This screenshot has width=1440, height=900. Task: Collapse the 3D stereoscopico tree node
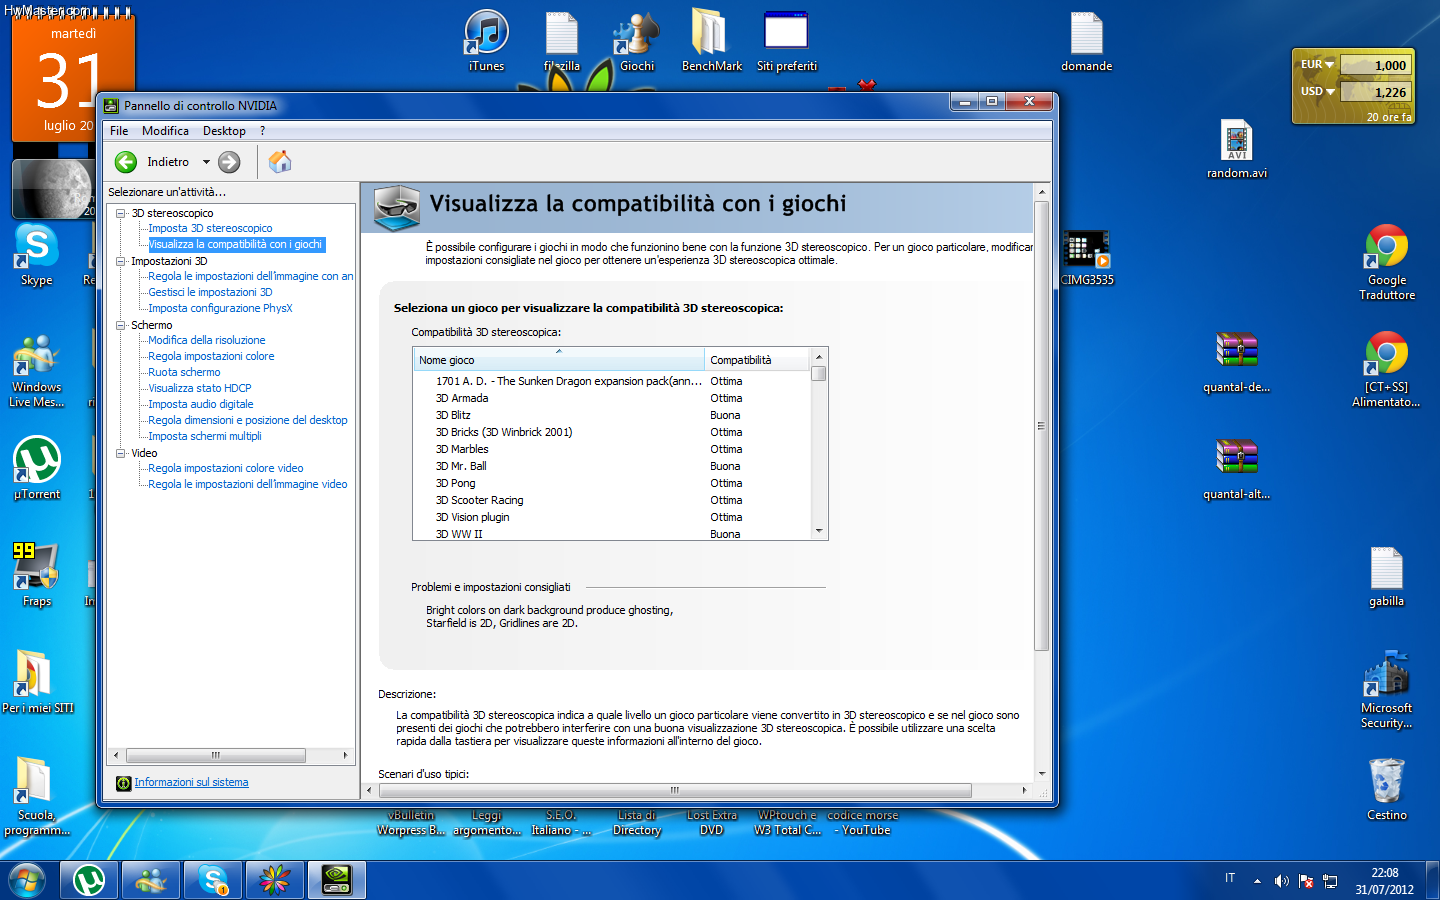click(x=121, y=213)
